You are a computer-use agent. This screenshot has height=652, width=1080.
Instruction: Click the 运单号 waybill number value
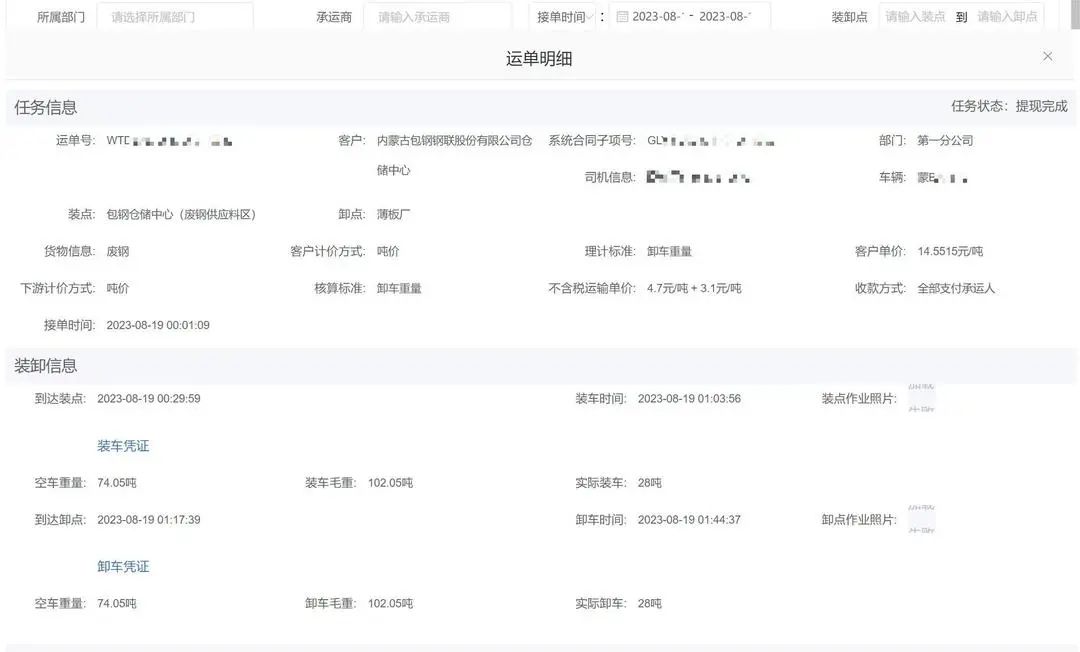170,140
